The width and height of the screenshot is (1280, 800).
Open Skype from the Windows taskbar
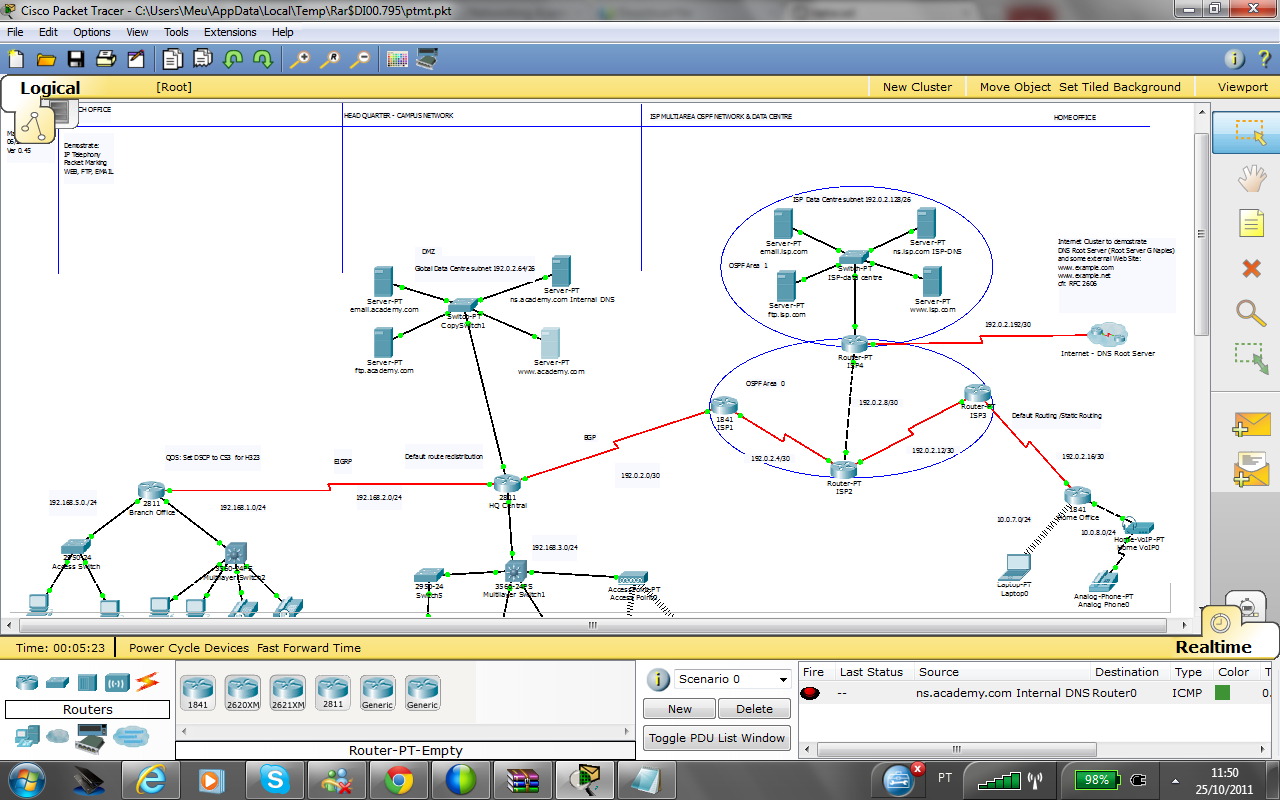275,779
